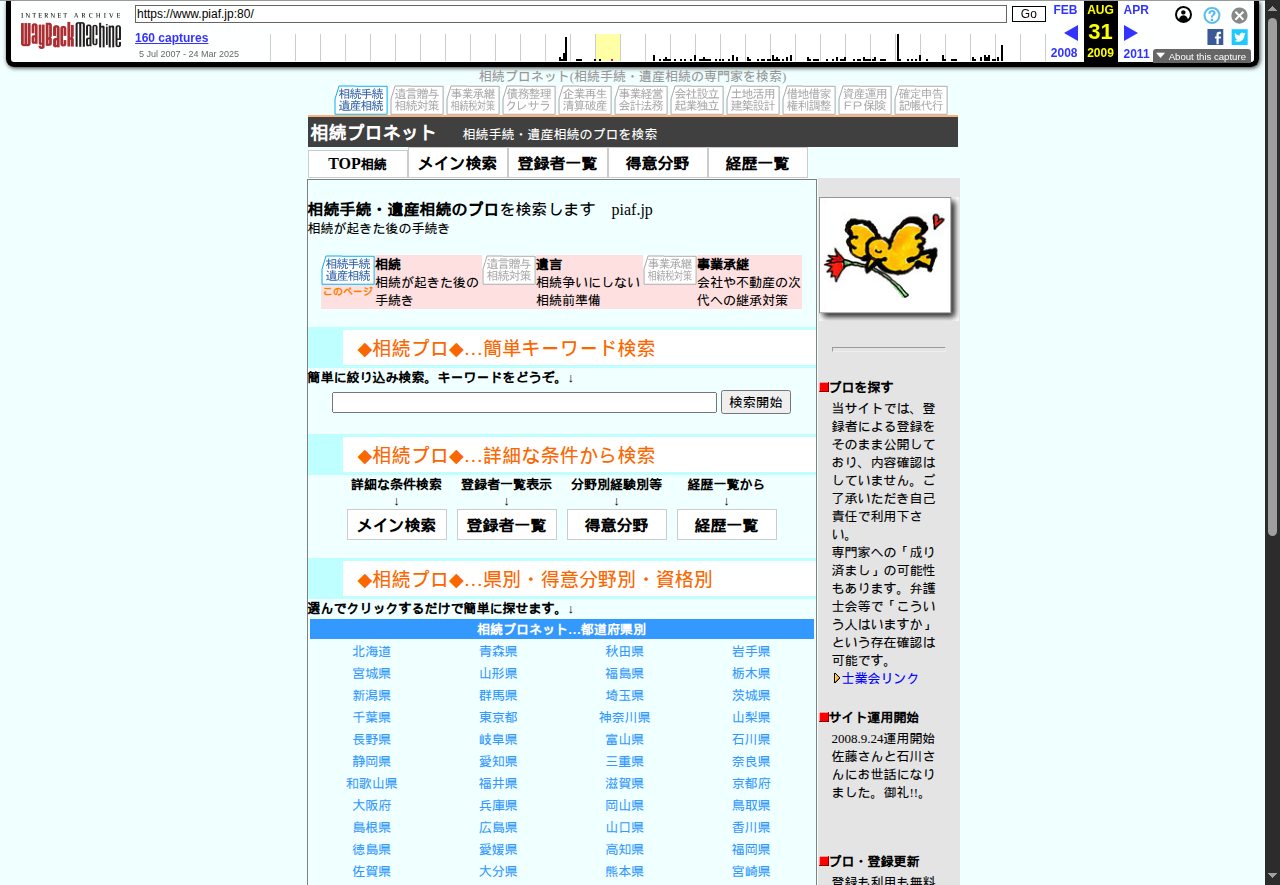
Task: Go to next capture arrow
Action: click(1131, 33)
